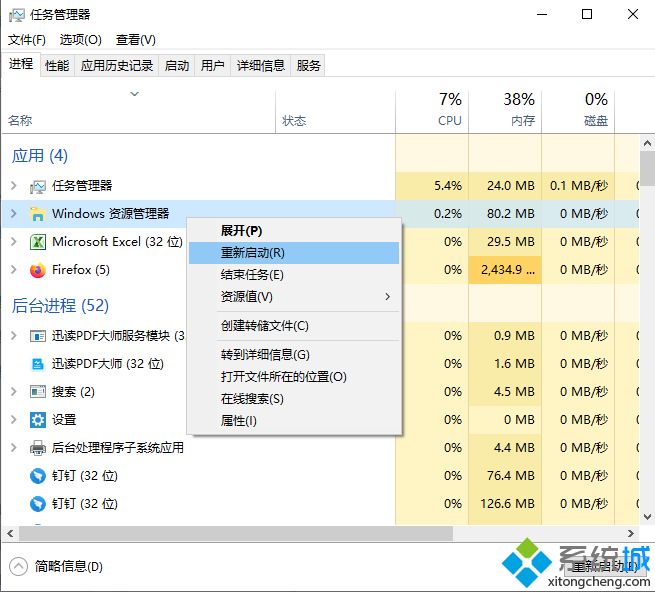The height and width of the screenshot is (592, 655).
Task: Open the 文件(F) menu
Action: click(27, 40)
